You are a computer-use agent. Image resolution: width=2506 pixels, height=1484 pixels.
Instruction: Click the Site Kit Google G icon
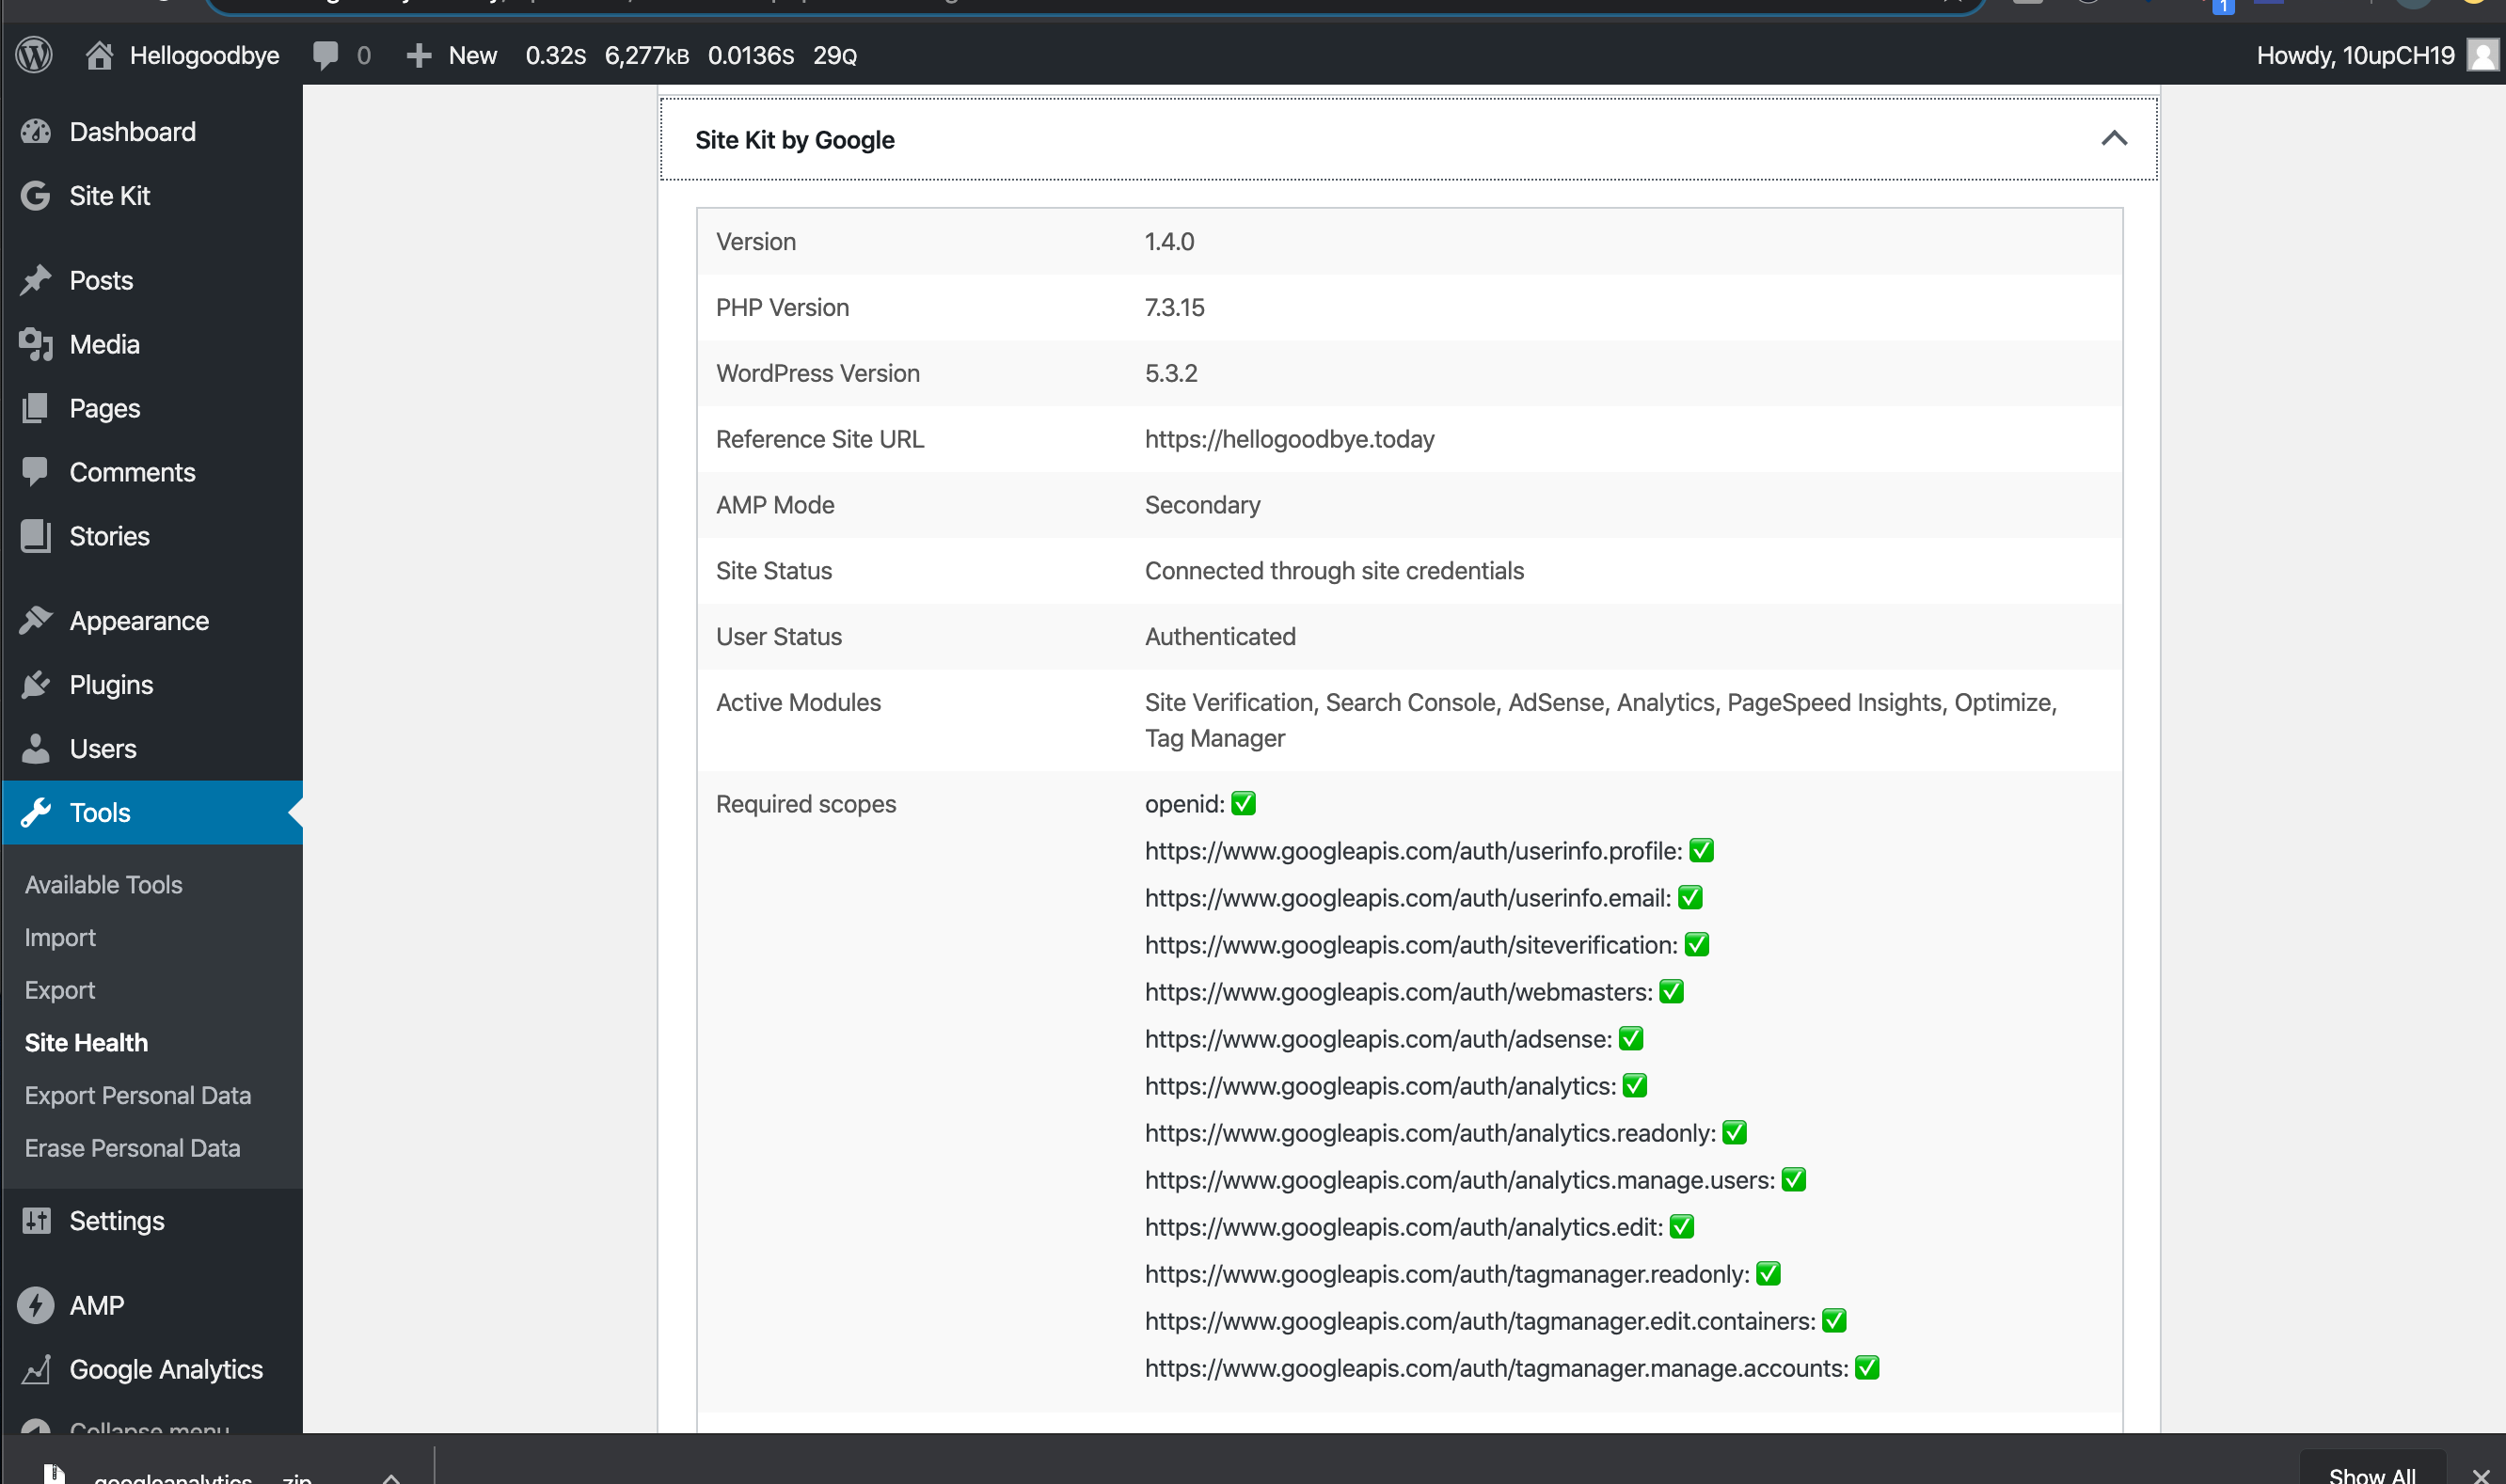pos(36,196)
